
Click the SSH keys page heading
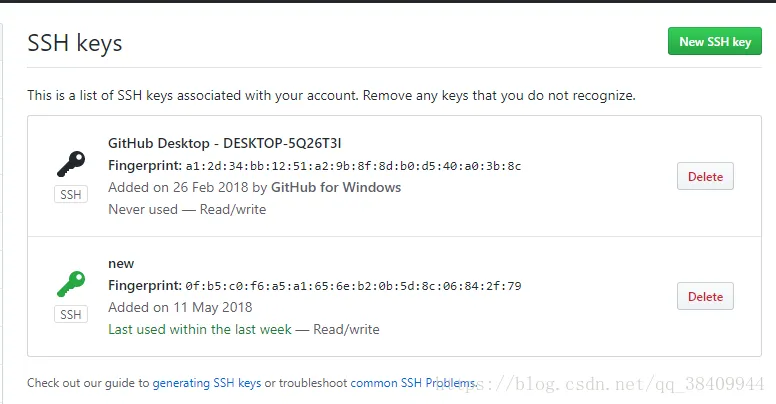(75, 43)
